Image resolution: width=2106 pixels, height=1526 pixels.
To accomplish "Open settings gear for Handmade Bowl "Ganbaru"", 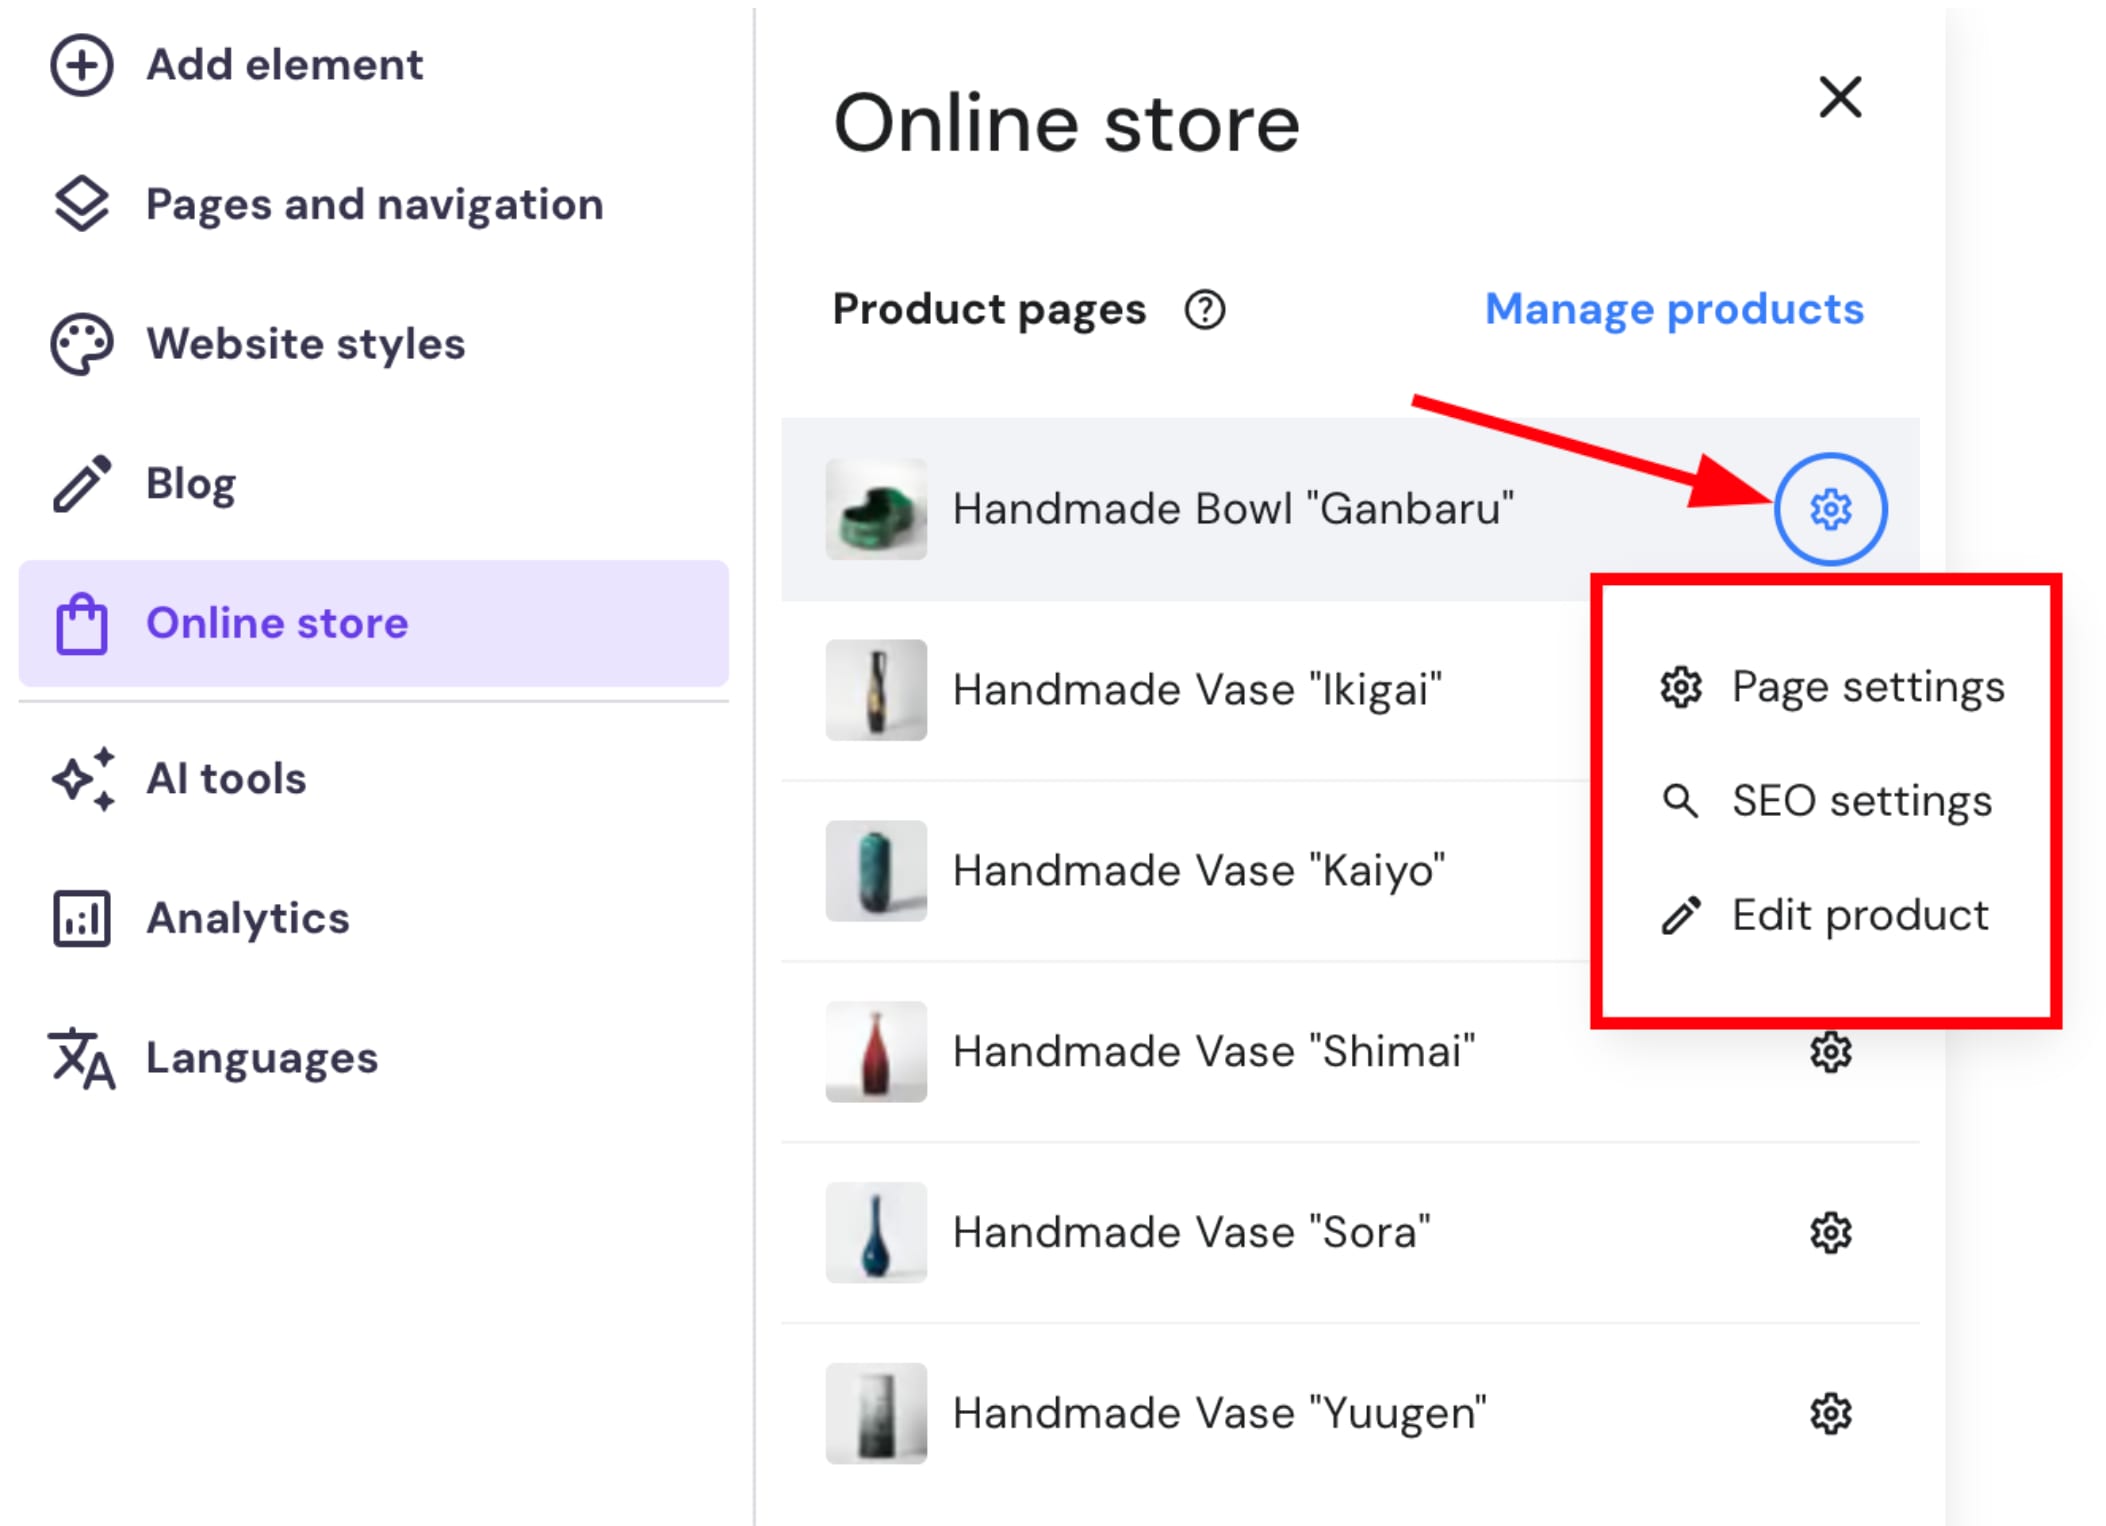I will [1830, 508].
